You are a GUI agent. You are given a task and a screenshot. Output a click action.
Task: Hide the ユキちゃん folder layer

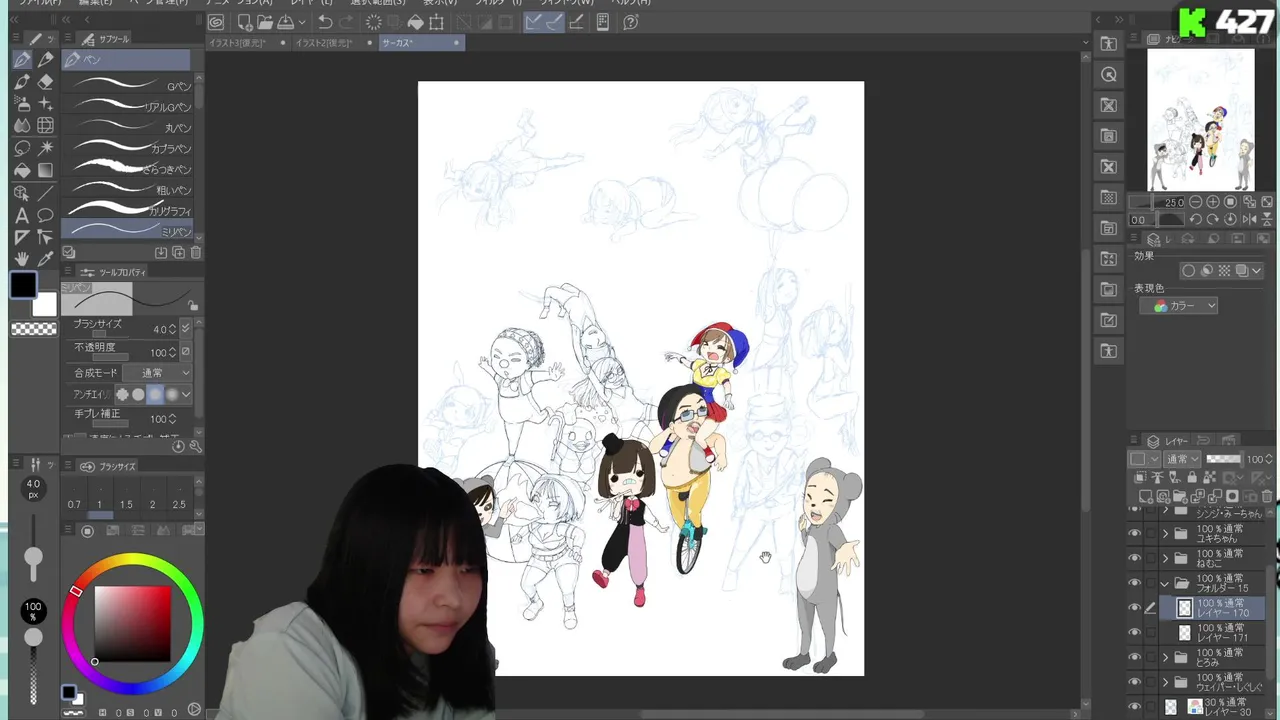pos(1134,533)
